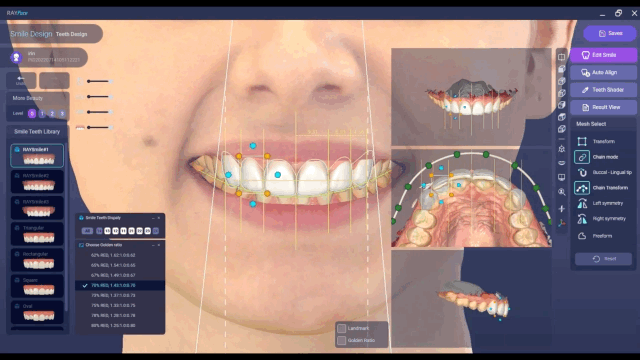Screen dimensions: 640x360
Task: Enable the Golden Ratio checkbox
Action: coord(342,340)
